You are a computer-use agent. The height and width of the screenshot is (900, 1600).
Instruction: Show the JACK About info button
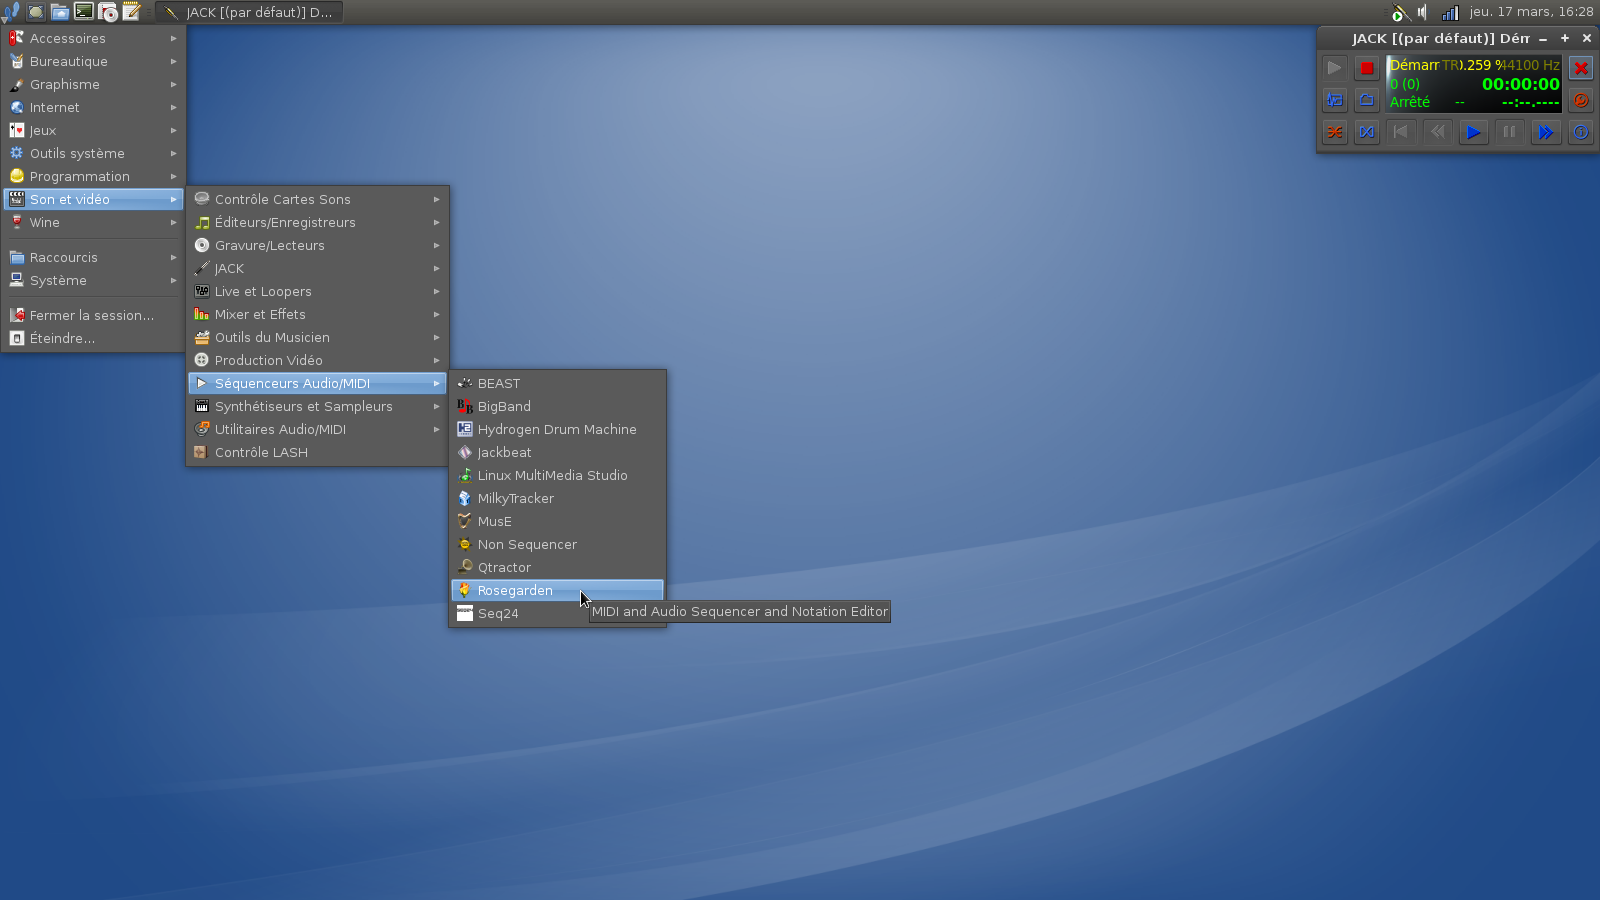(1581, 132)
